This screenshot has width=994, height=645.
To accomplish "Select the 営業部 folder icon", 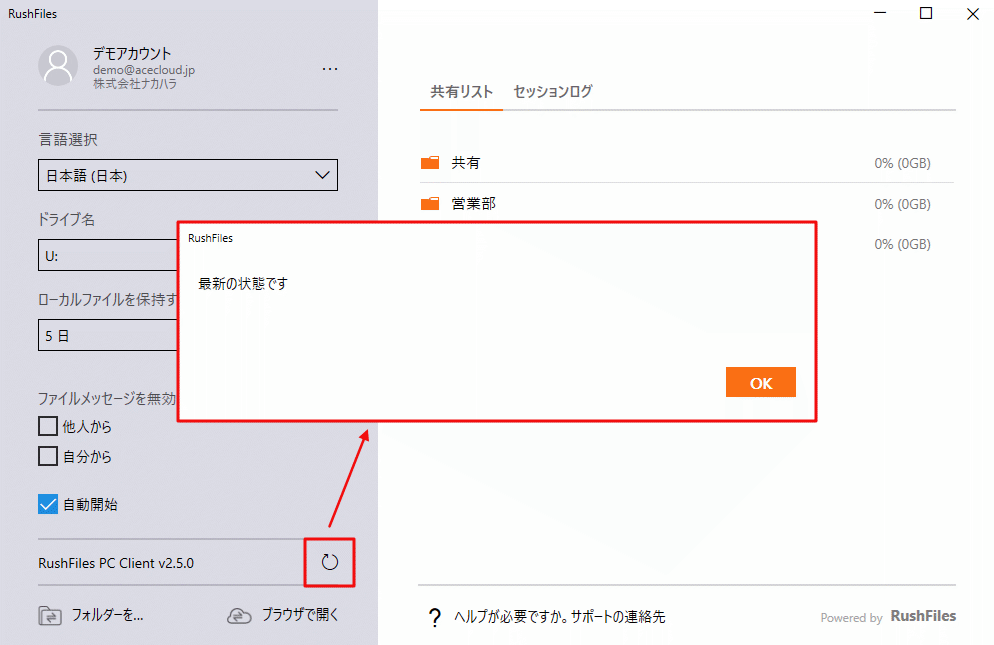I will [x=430, y=204].
